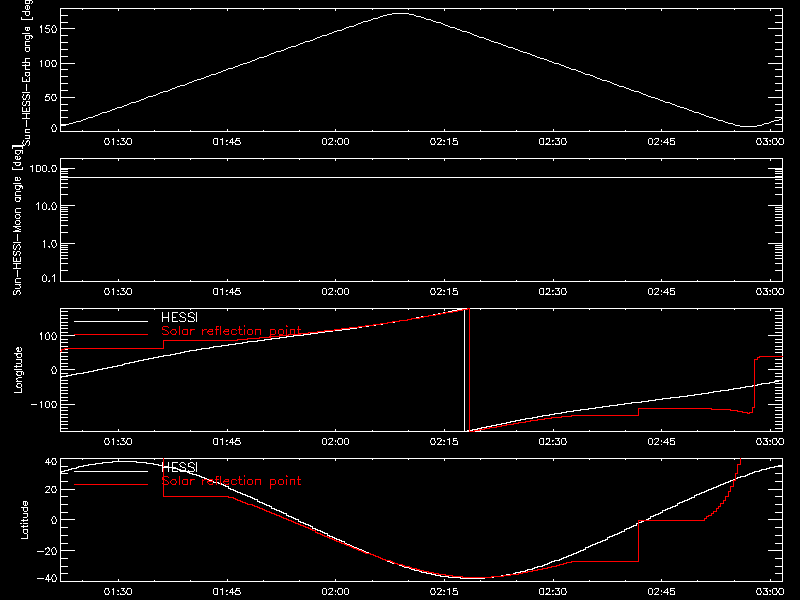Select 02:45 time label under Longitude plot
800x600 pixels.
[x=661, y=441]
